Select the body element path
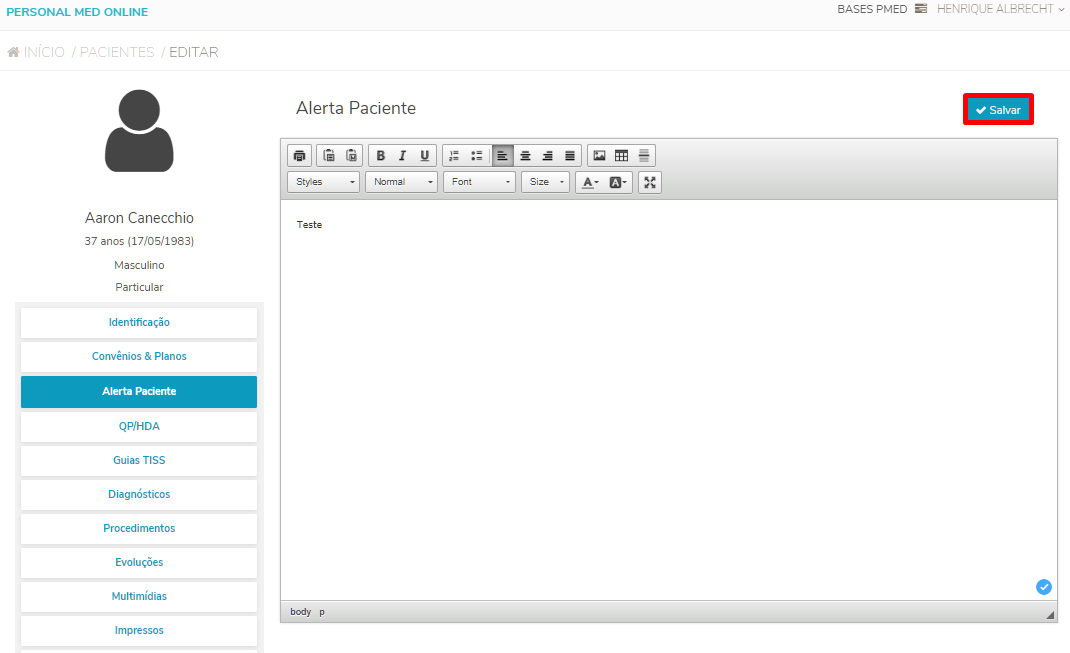 click(x=300, y=612)
